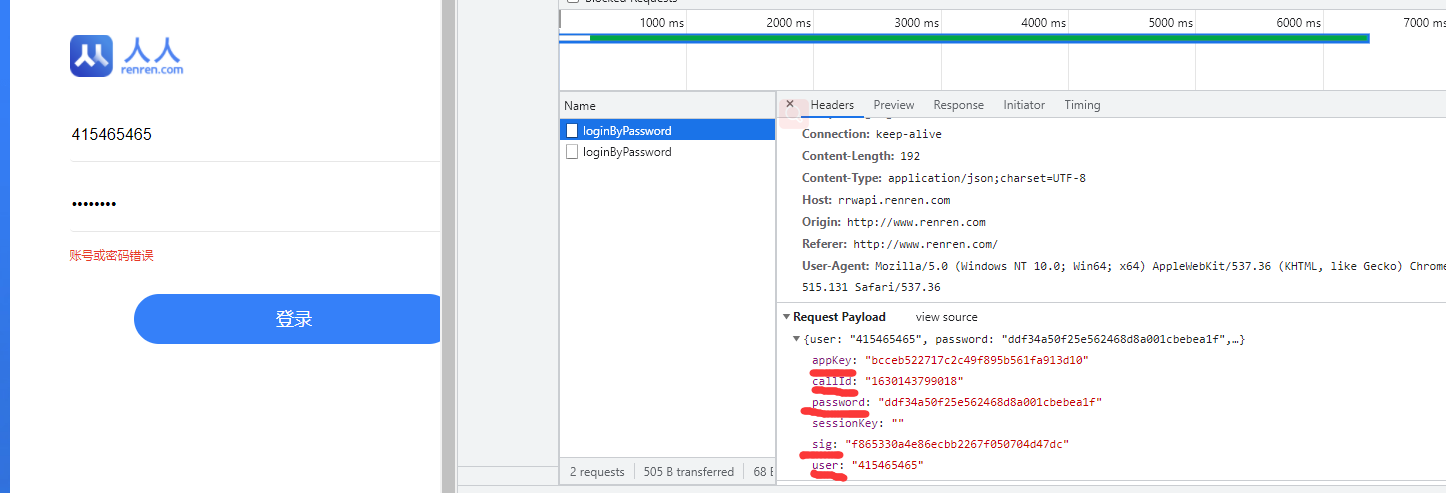Image resolution: width=1446 pixels, height=493 pixels.
Task: Click the Origin header value
Action: pos(916,222)
